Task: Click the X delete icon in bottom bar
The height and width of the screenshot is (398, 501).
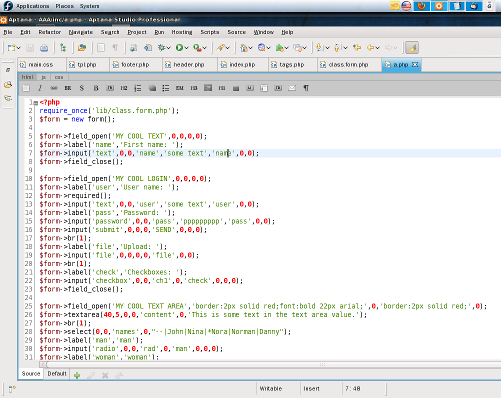Action: point(105,375)
